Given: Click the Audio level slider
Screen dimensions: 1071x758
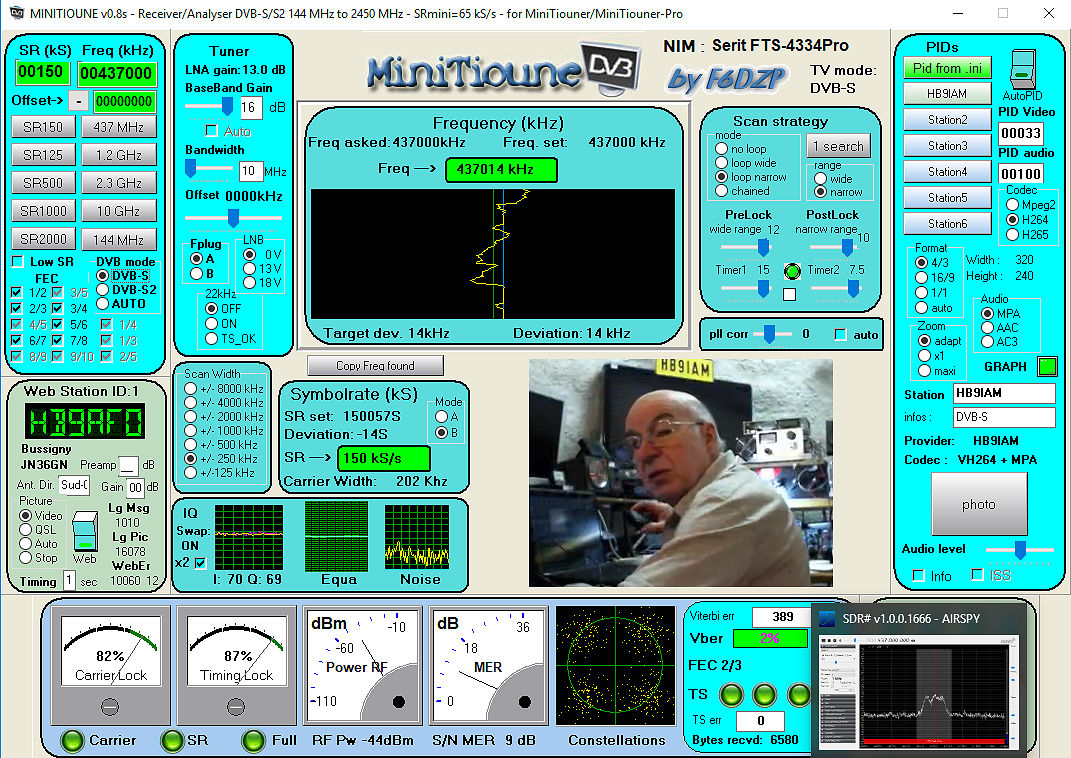Looking at the screenshot, I should 1019,549.
